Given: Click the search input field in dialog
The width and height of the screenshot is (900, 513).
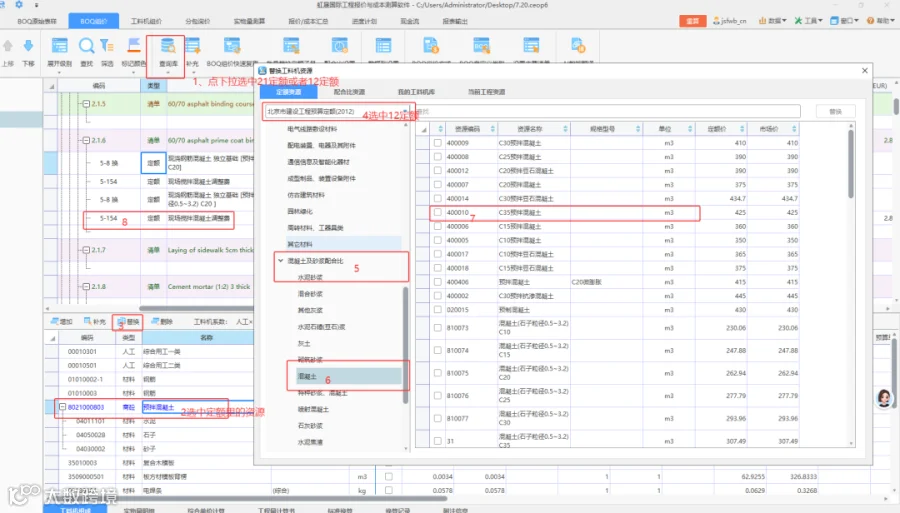Looking at the screenshot, I should [x=606, y=111].
